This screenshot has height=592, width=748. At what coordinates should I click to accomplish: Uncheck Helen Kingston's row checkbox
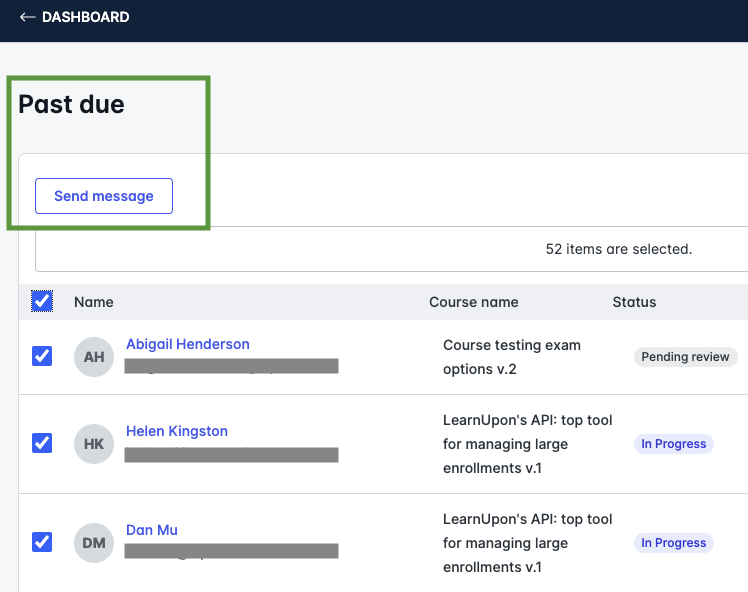[x=42, y=443]
